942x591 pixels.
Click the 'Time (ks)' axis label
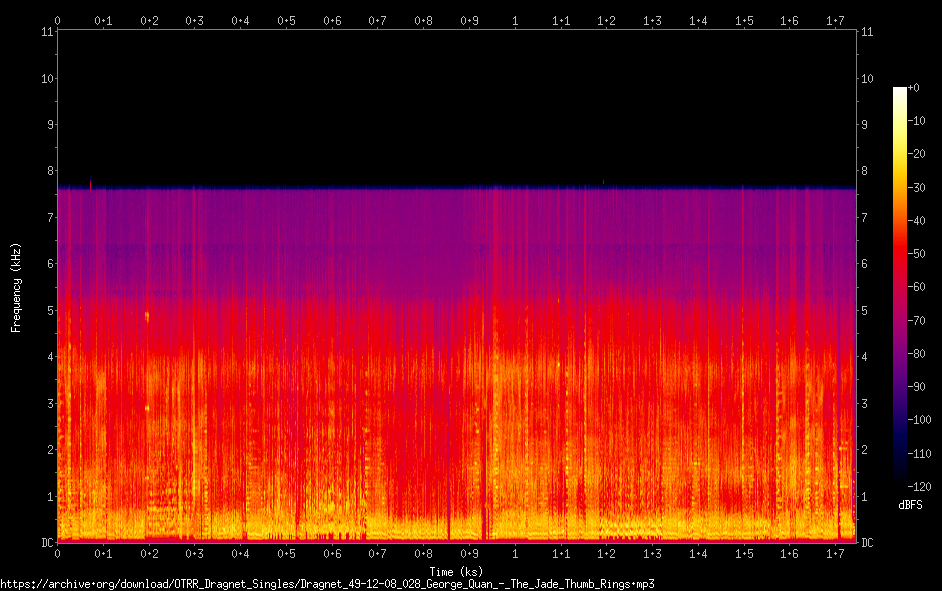point(456,571)
